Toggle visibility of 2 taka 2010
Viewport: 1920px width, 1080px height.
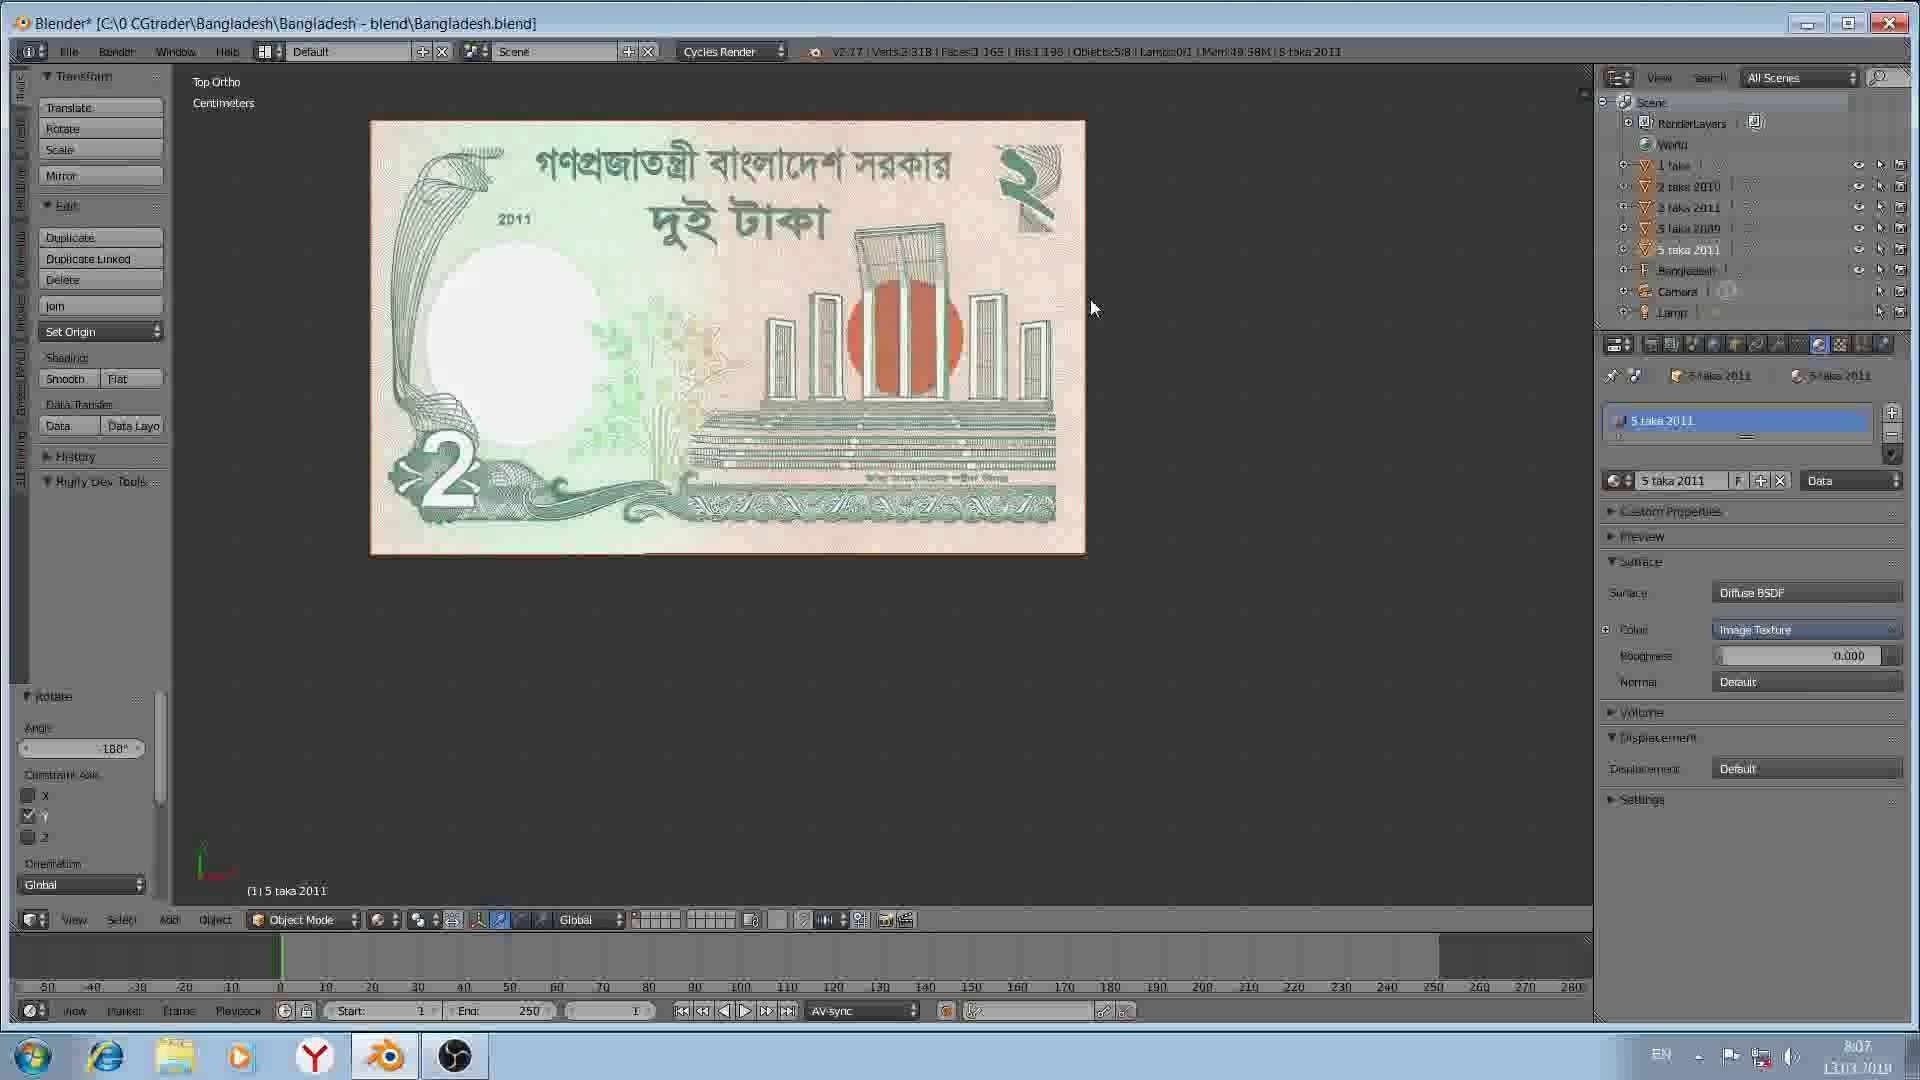coord(1858,187)
